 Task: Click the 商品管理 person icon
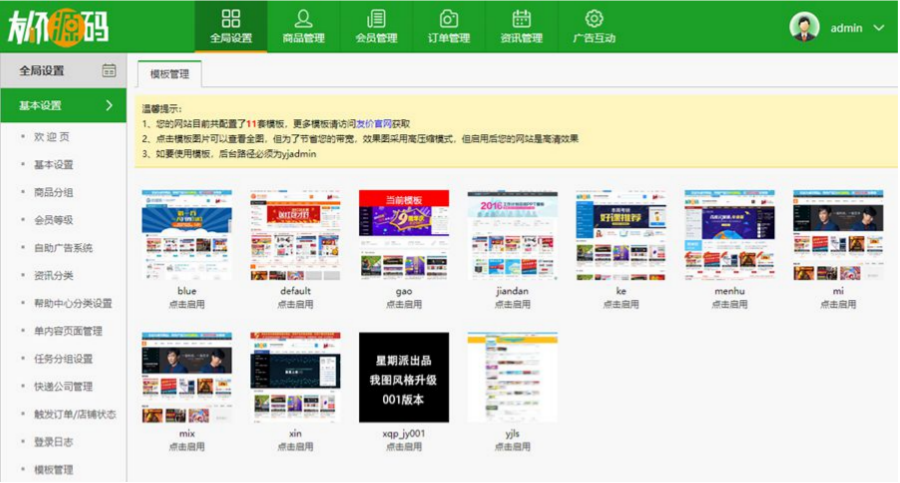[x=304, y=19]
